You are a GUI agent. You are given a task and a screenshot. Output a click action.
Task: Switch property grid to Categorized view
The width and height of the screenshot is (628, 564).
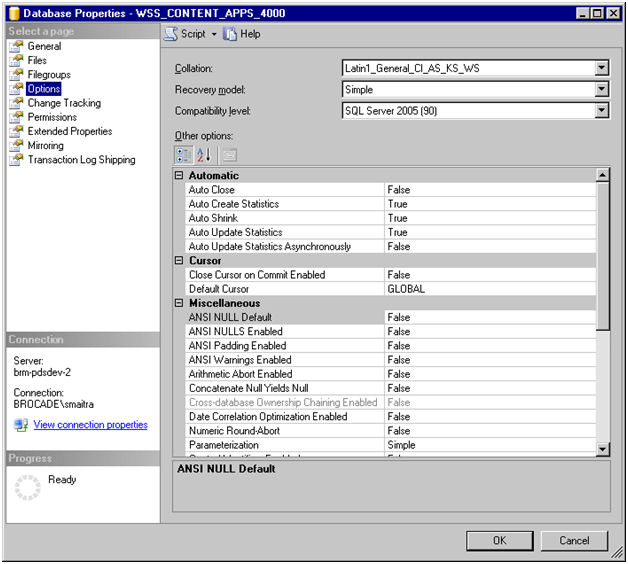(x=184, y=155)
